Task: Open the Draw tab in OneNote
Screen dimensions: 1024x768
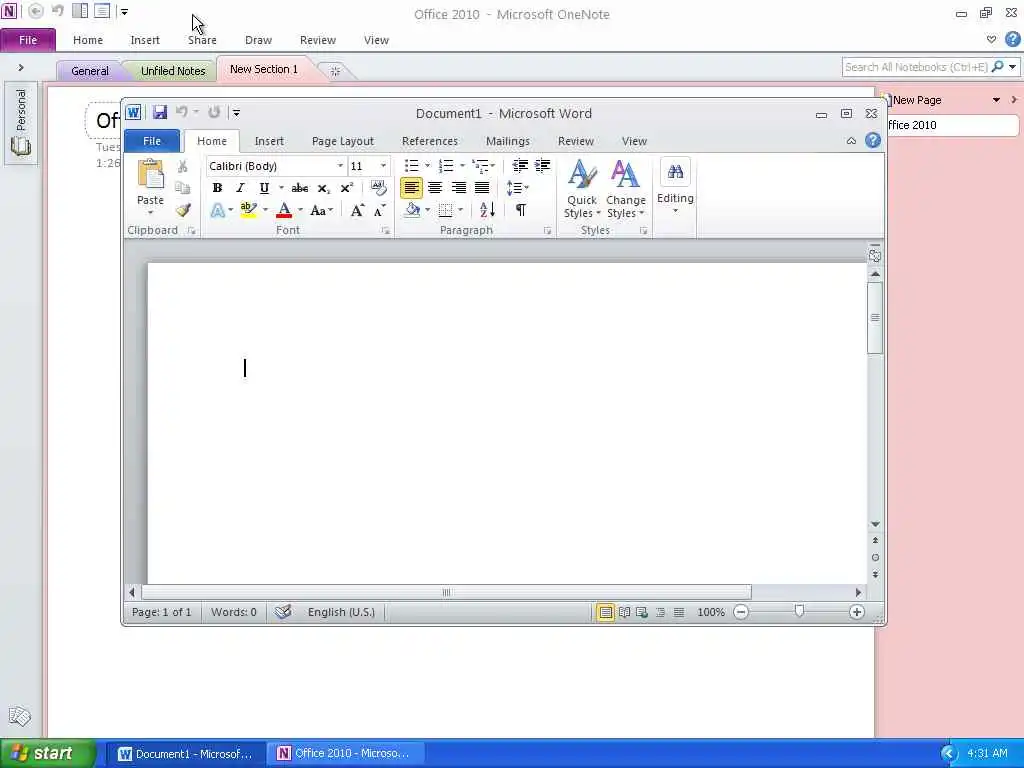Action: point(258,40)
